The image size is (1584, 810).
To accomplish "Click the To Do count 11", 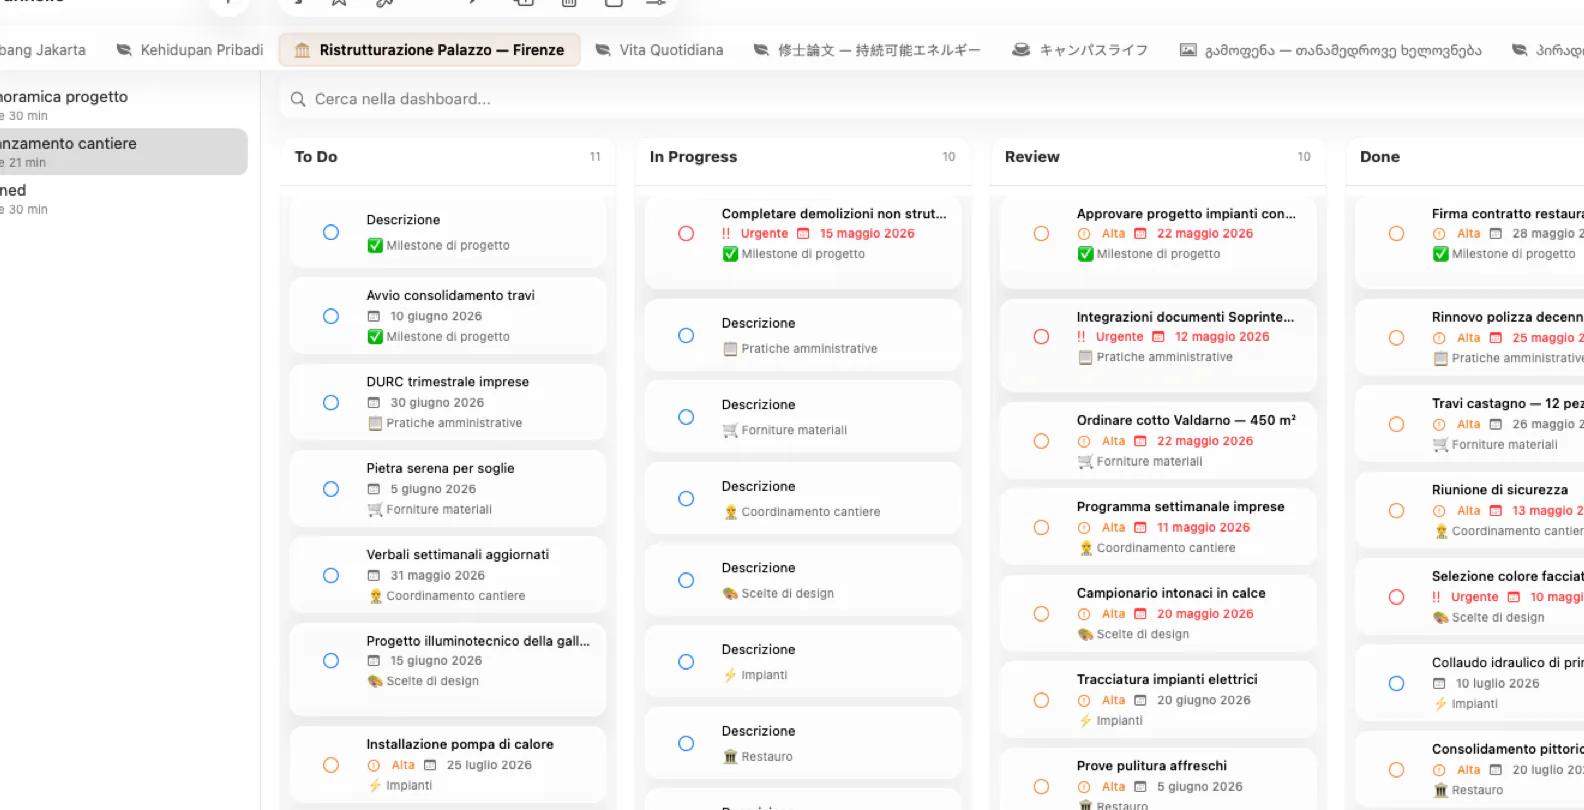I will [x=595, y=157].
